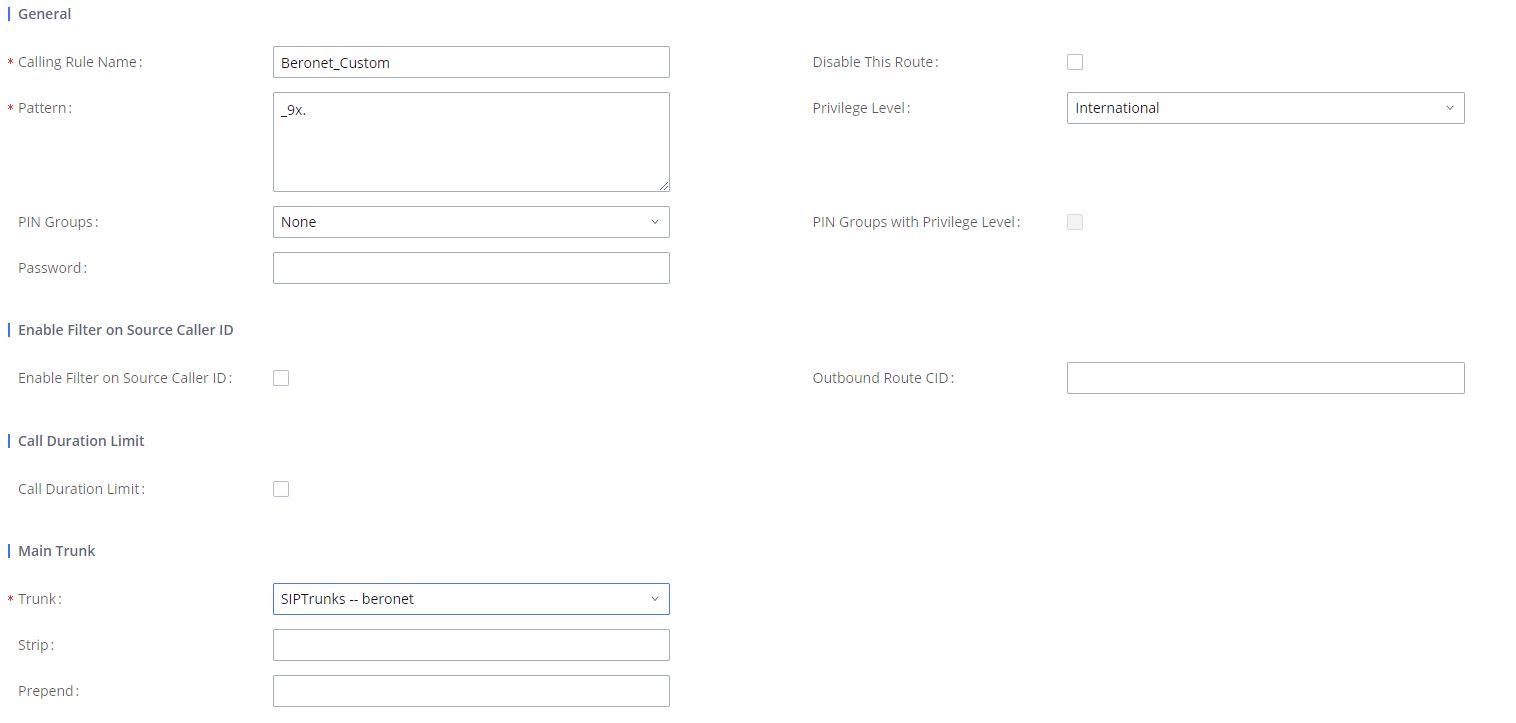Screen dimensions: 1516x723
Task: Click the General section heading
Action: coord(44,14)
